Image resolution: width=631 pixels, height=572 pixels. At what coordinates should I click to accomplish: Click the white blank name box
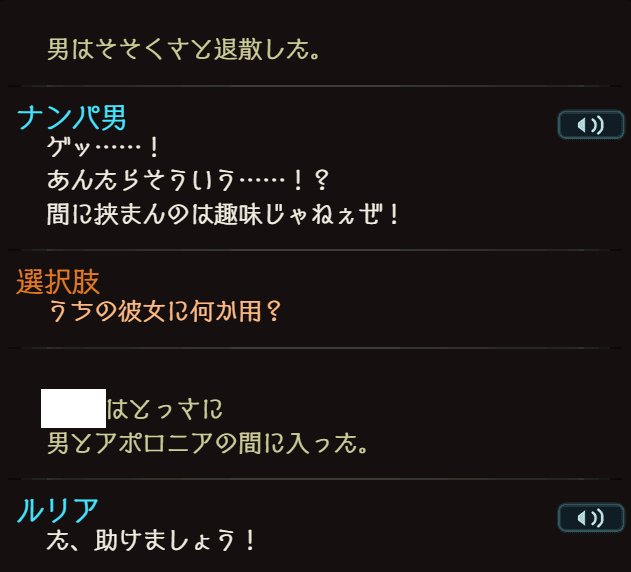[x=73, y=409]
